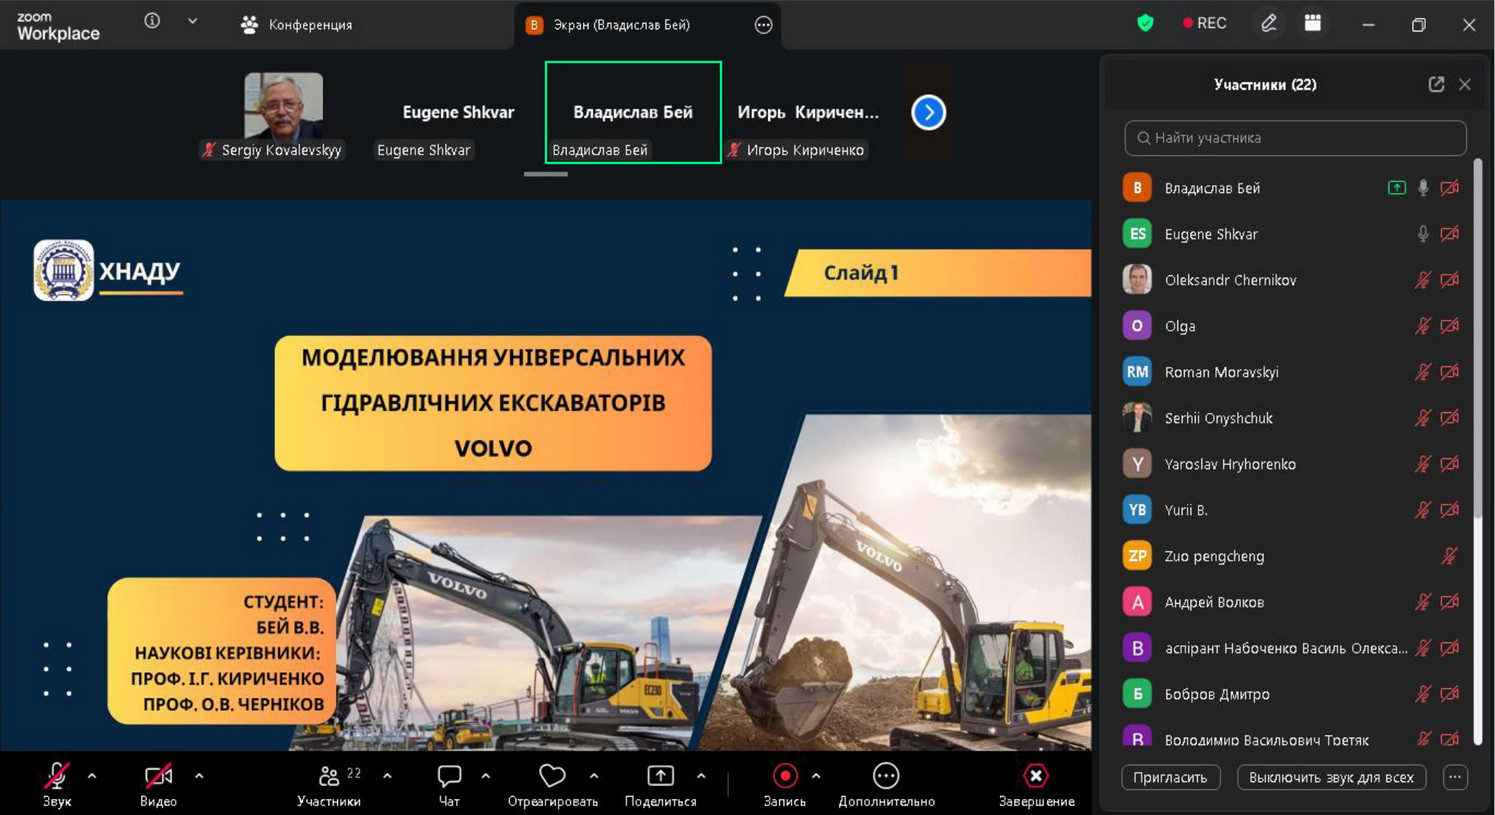Expand audio options arrow beside the Sound button
The width and height of the screenshot is (1495, 815).
tap(92, 776)
